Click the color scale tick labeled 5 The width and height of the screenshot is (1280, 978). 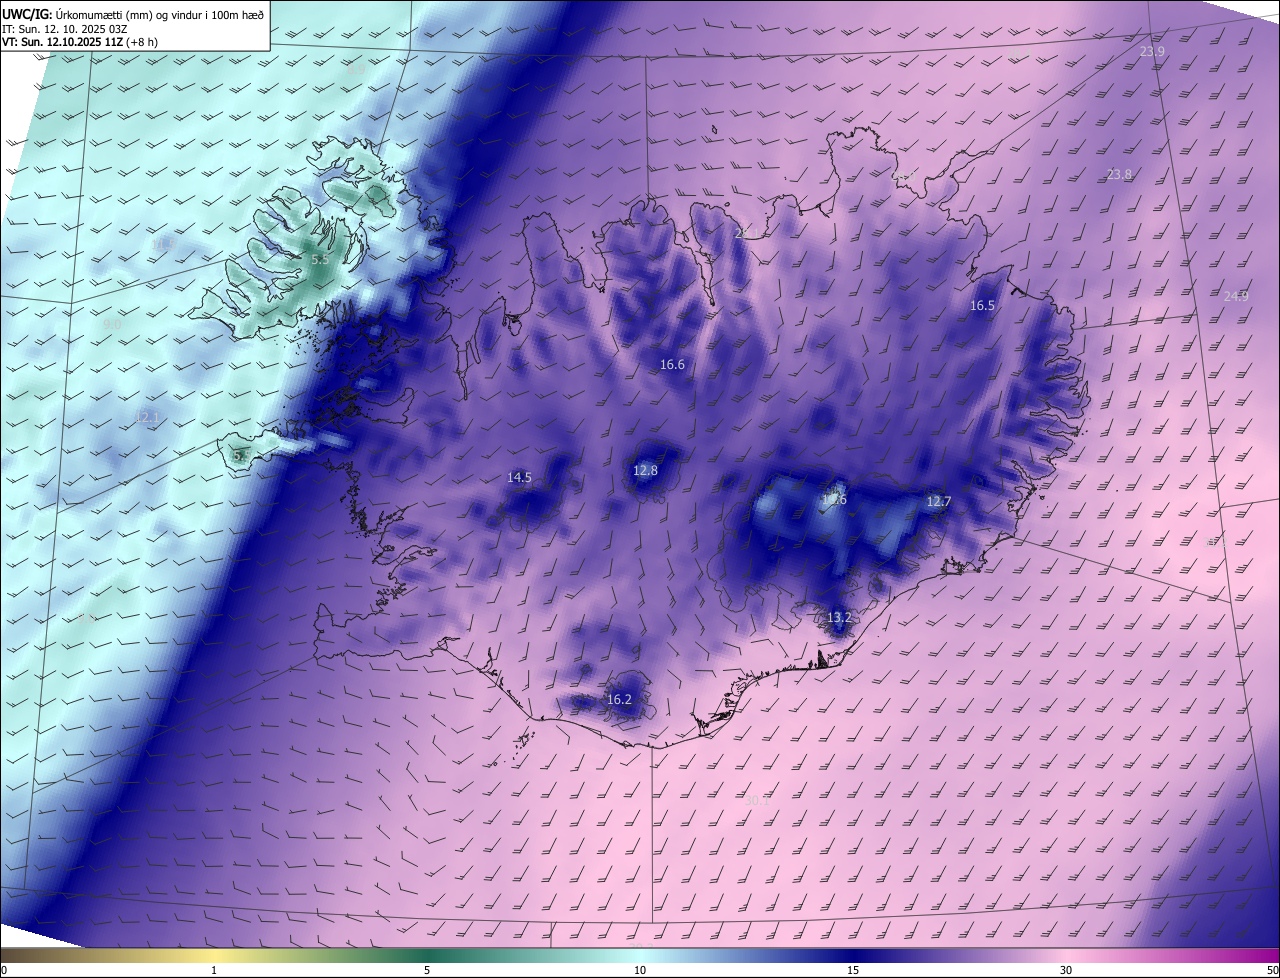pos(427,970)
